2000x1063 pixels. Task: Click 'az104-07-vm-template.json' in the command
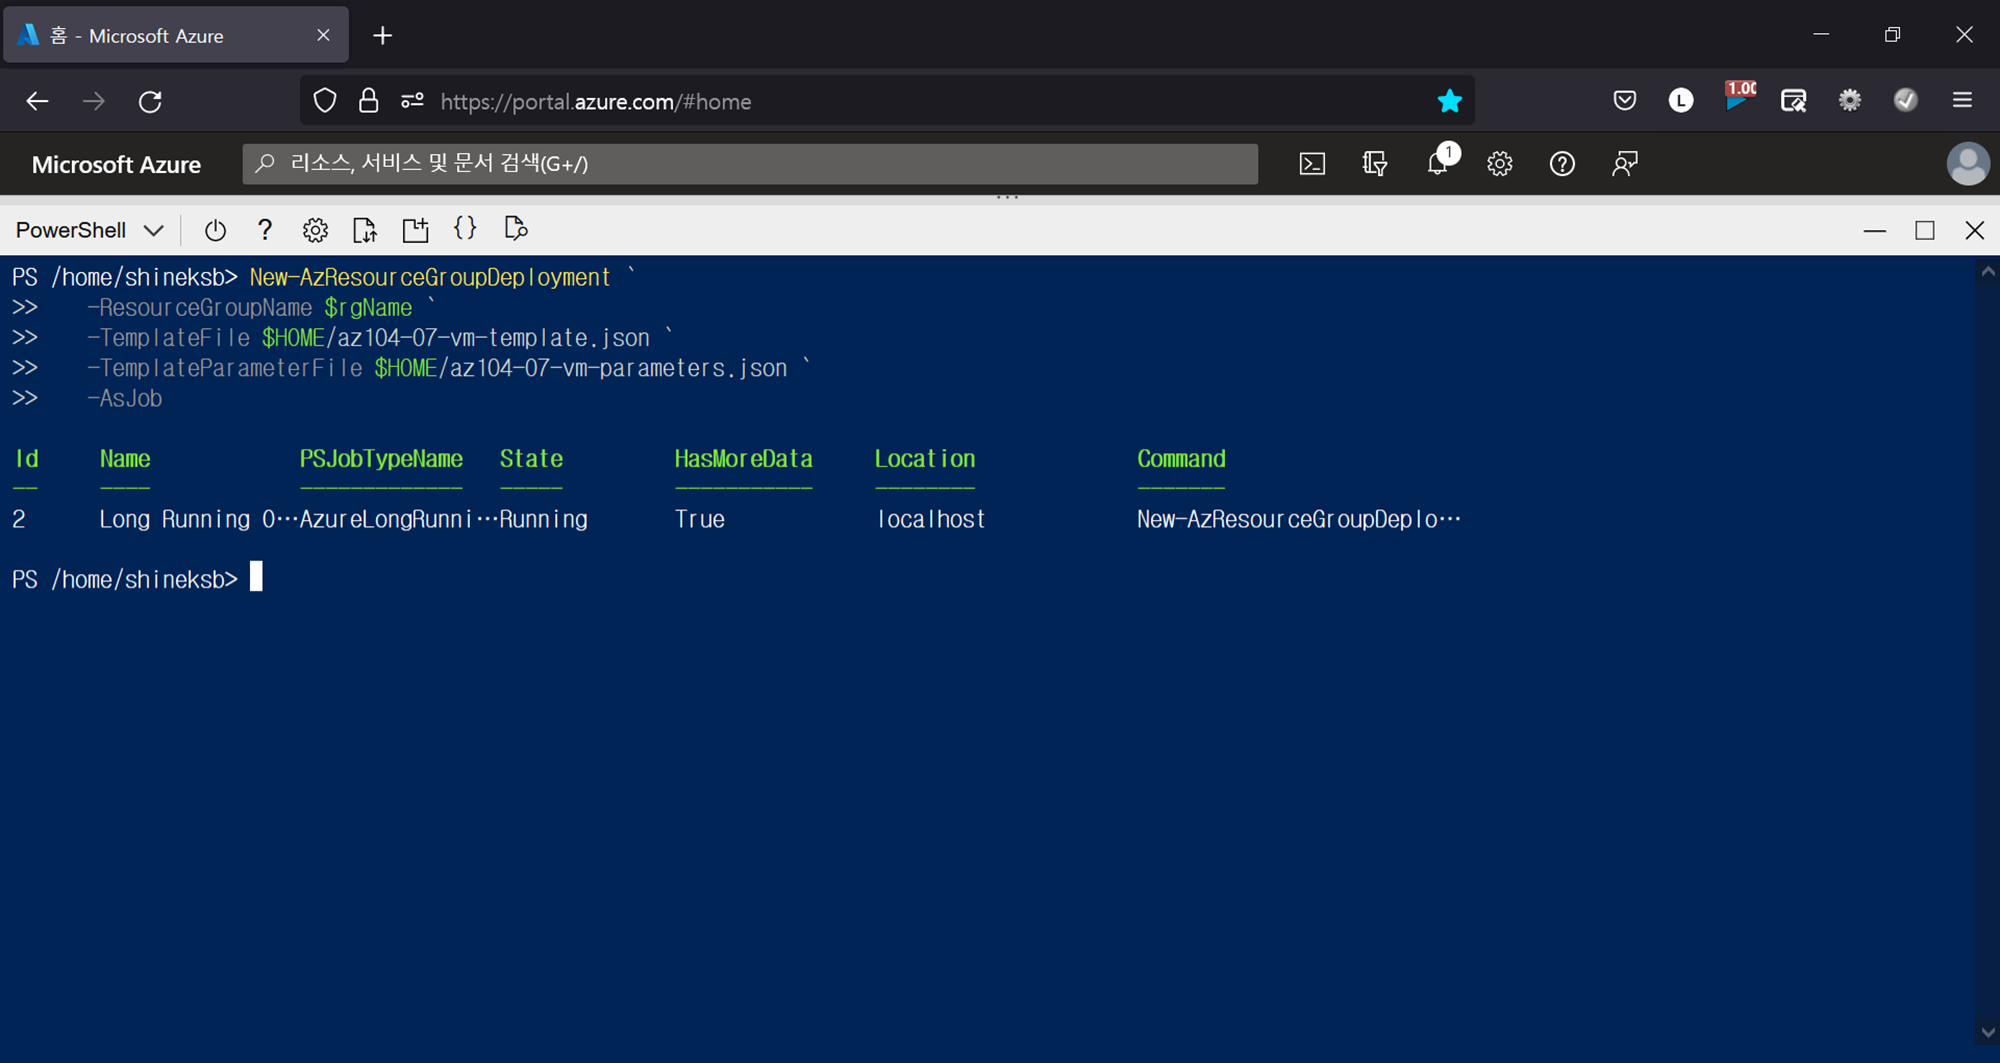point(493,338)
